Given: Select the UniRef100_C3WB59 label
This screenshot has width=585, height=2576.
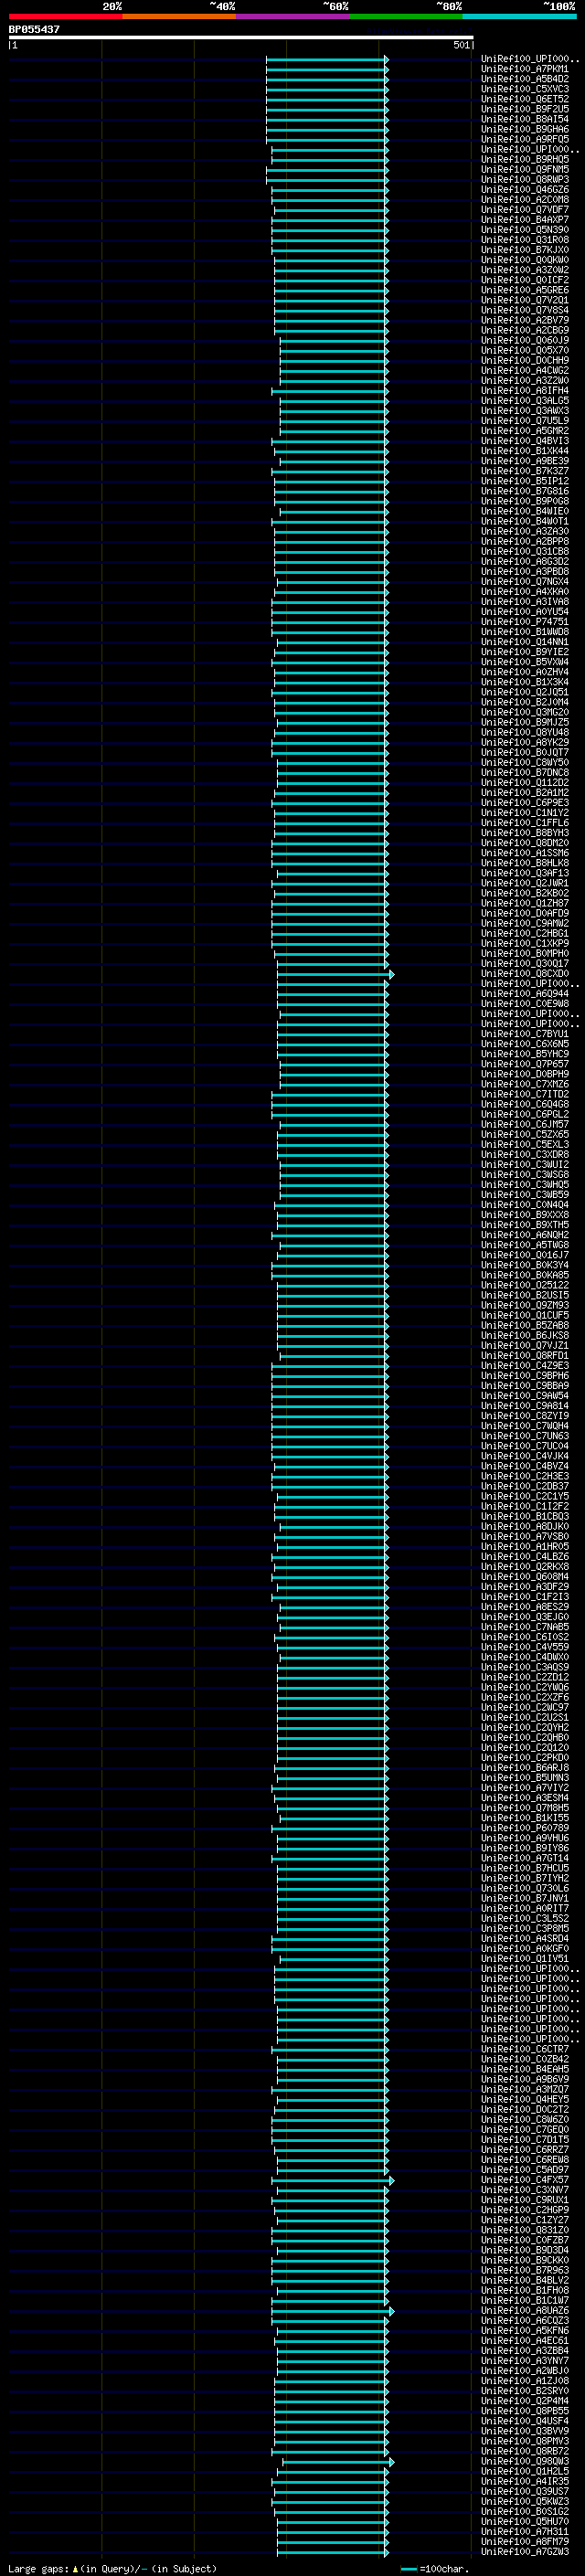Looking at the screenshot, I should click(525, 1195).
